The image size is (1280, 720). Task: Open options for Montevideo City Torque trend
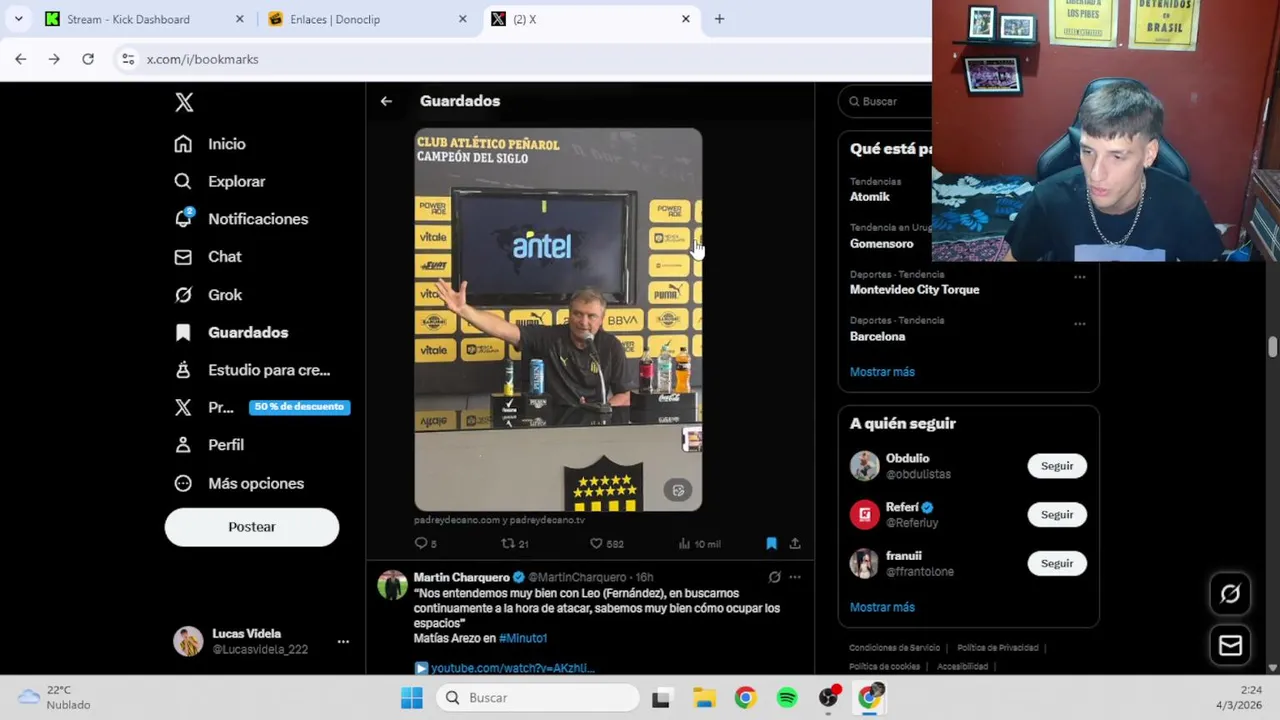coord(1080,277)
